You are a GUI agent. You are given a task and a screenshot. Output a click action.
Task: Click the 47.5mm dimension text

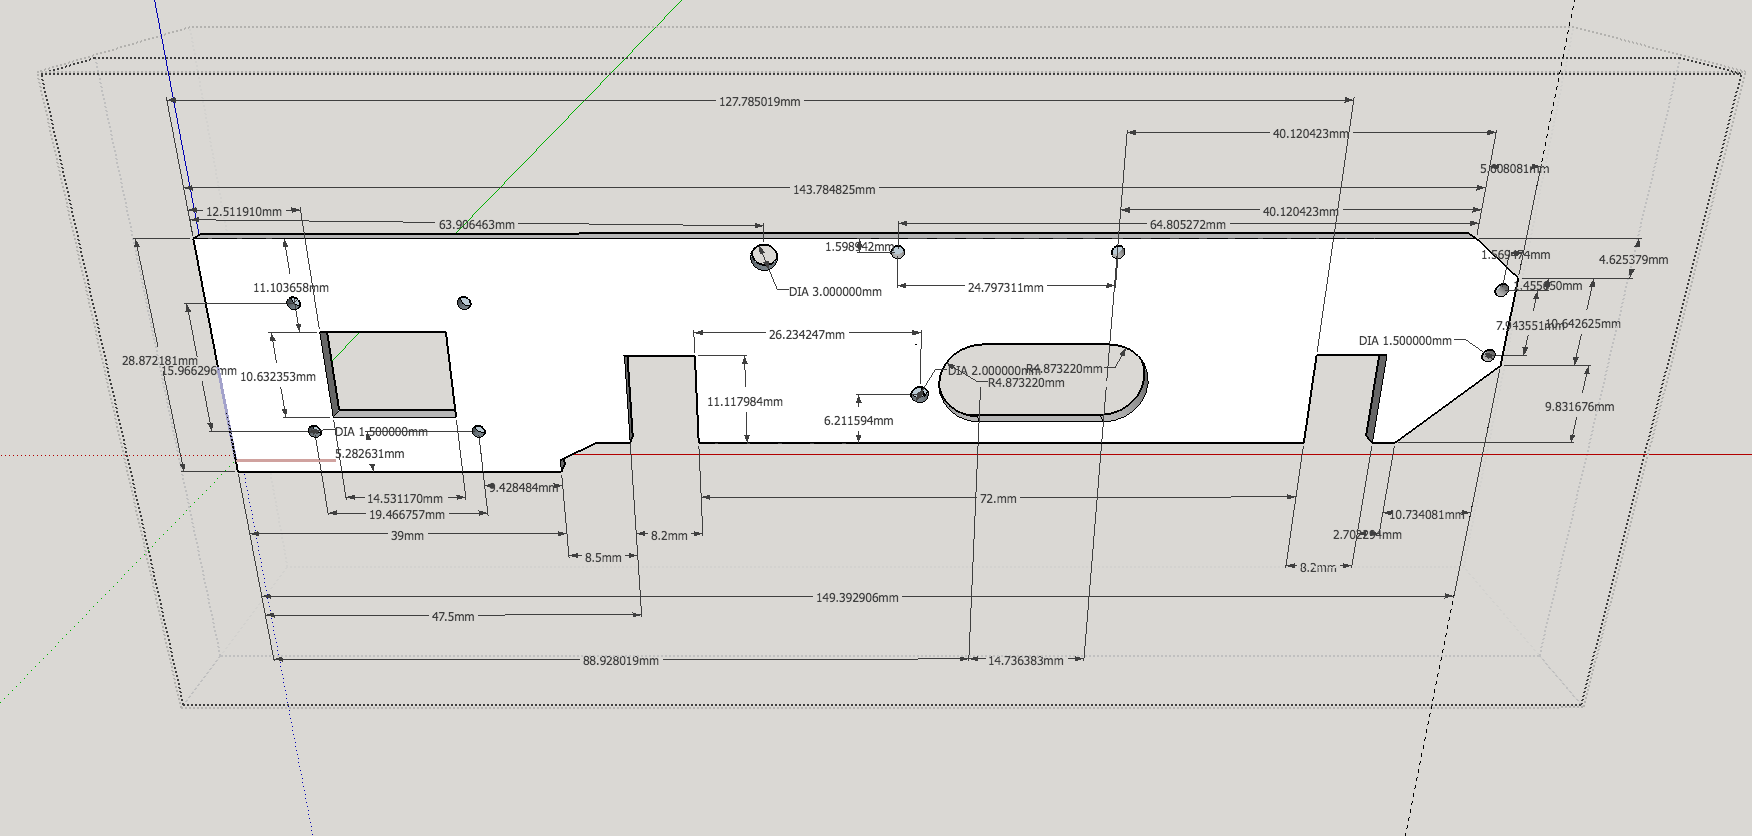[453, 617]
